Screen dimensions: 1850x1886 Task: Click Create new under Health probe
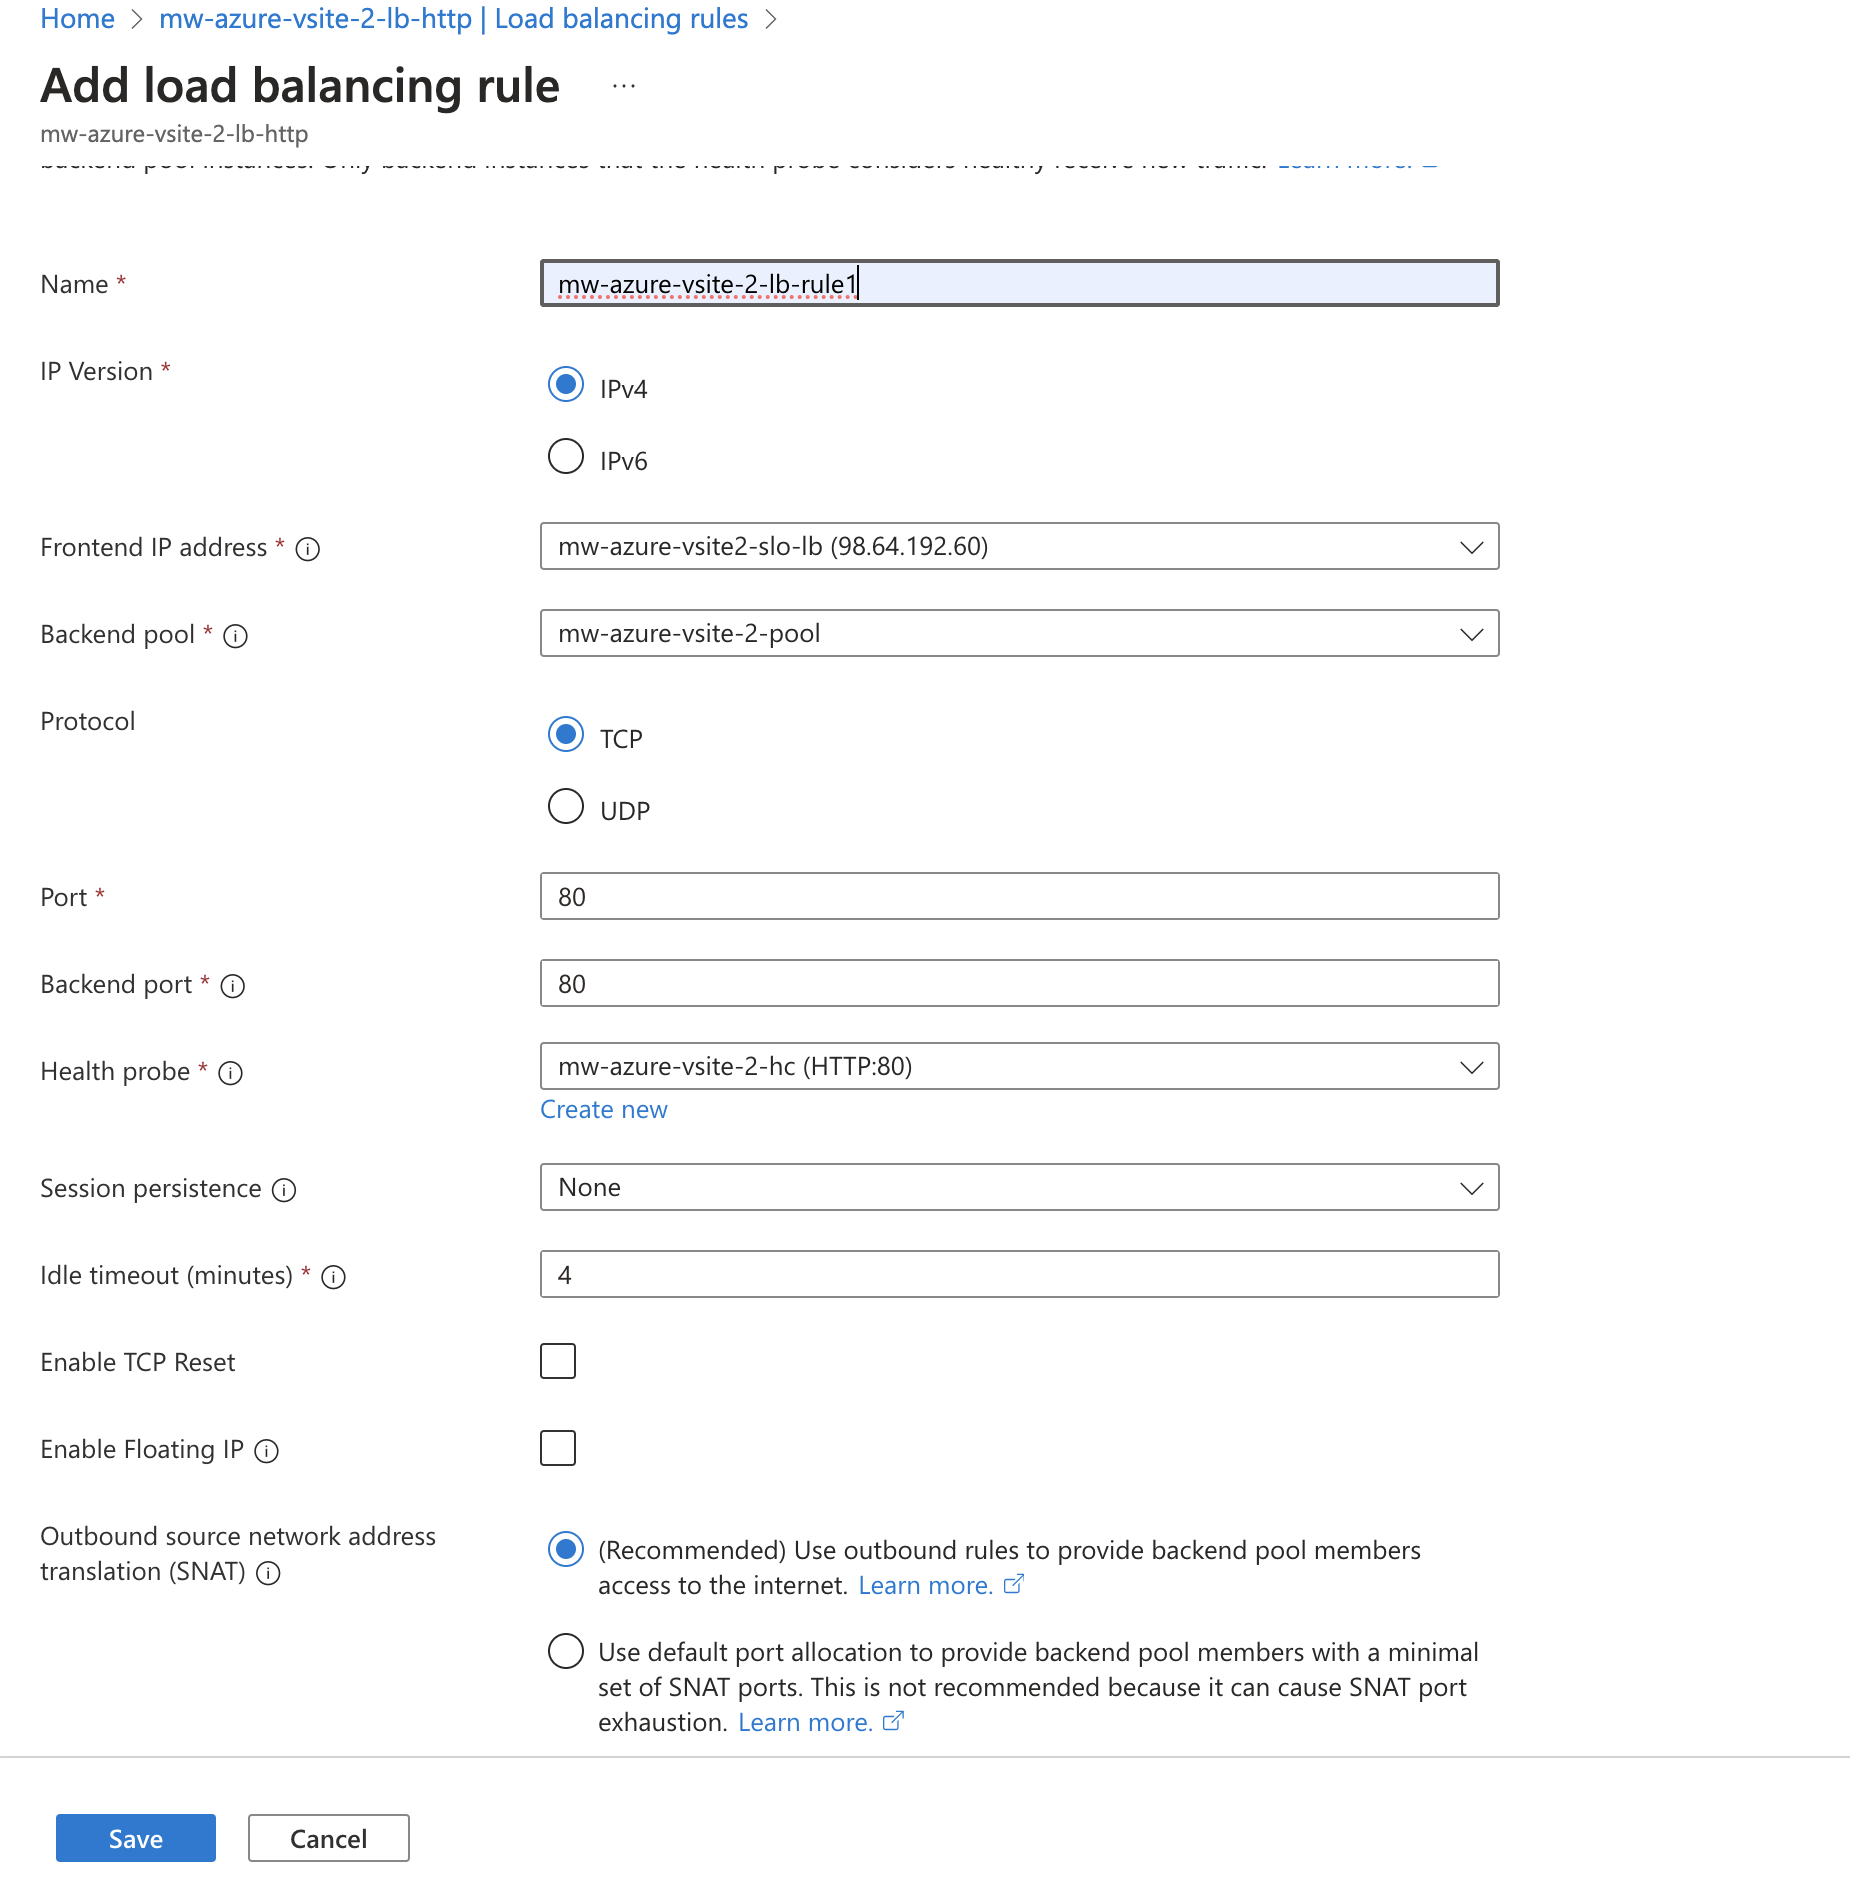(x=603, y=1109)
